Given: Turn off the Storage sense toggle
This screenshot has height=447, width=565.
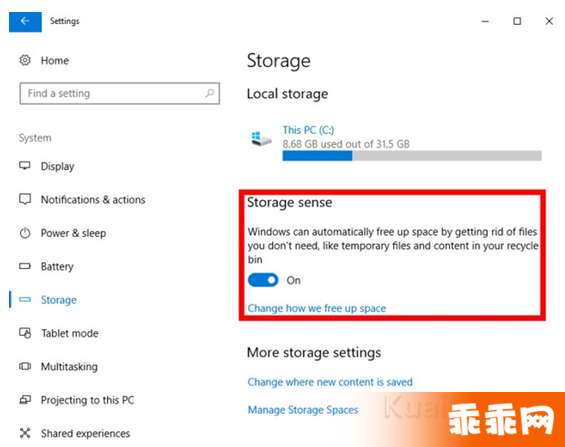Looking at the screenshot, I should tap(263, 280).
